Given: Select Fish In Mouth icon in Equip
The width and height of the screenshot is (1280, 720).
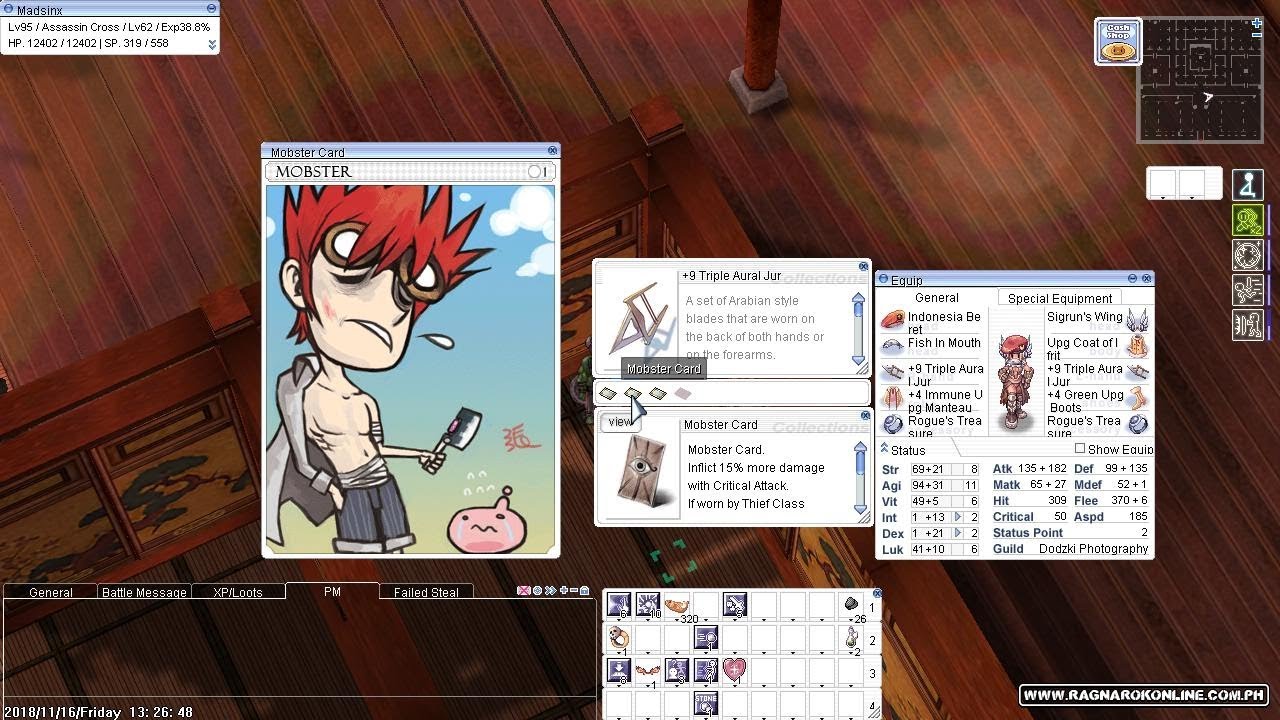Looking at the screenshot, I should (893, 346).
